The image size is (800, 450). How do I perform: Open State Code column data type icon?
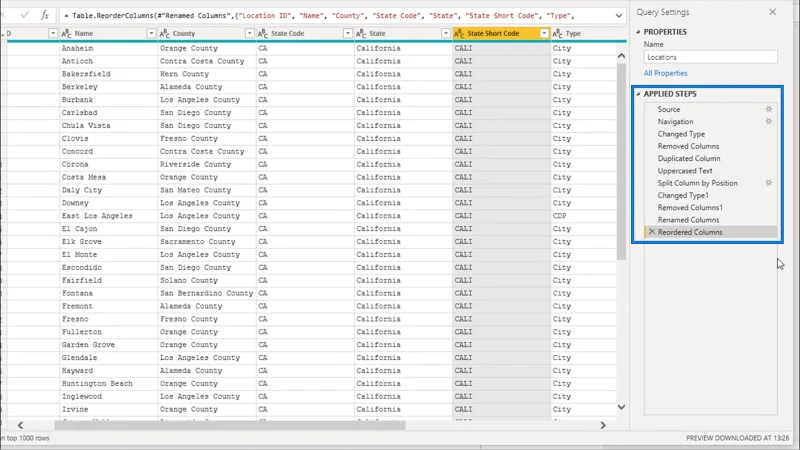click(x=263, y=33)
